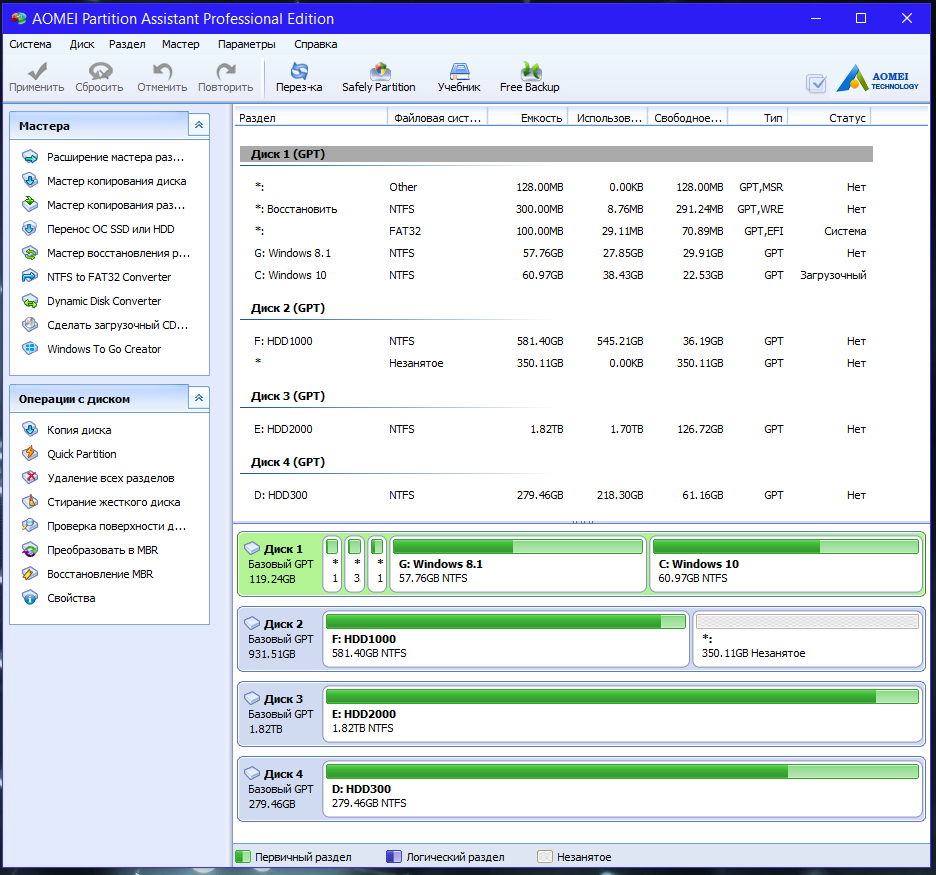This screenshot has width=936, height=875.
Task: Click the checkmark icon beside AOMEI logo
Action: tap(816, 84)
